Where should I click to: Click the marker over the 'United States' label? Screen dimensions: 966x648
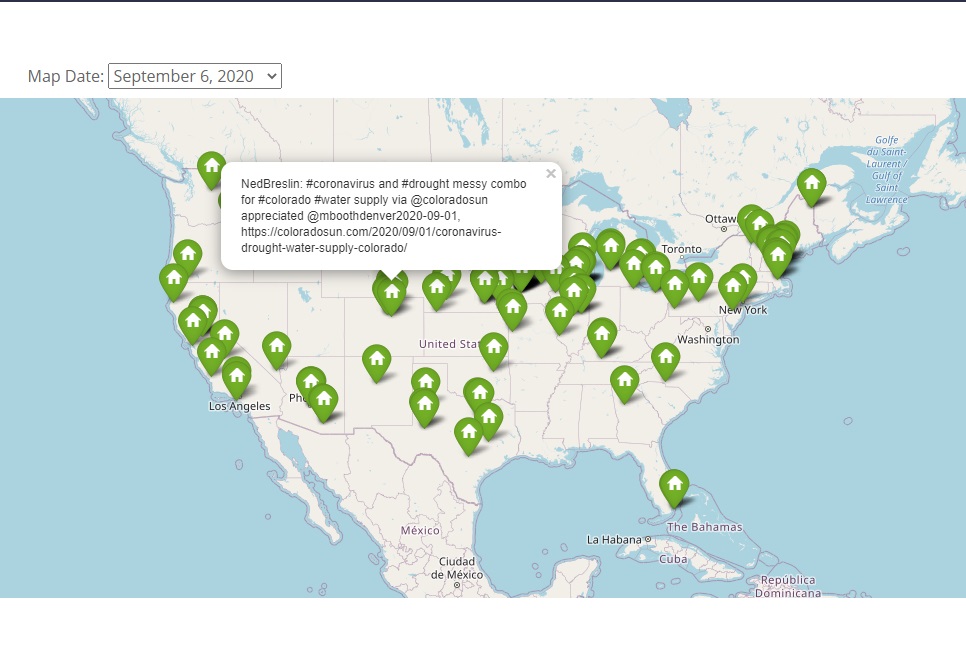pos(493,349)
